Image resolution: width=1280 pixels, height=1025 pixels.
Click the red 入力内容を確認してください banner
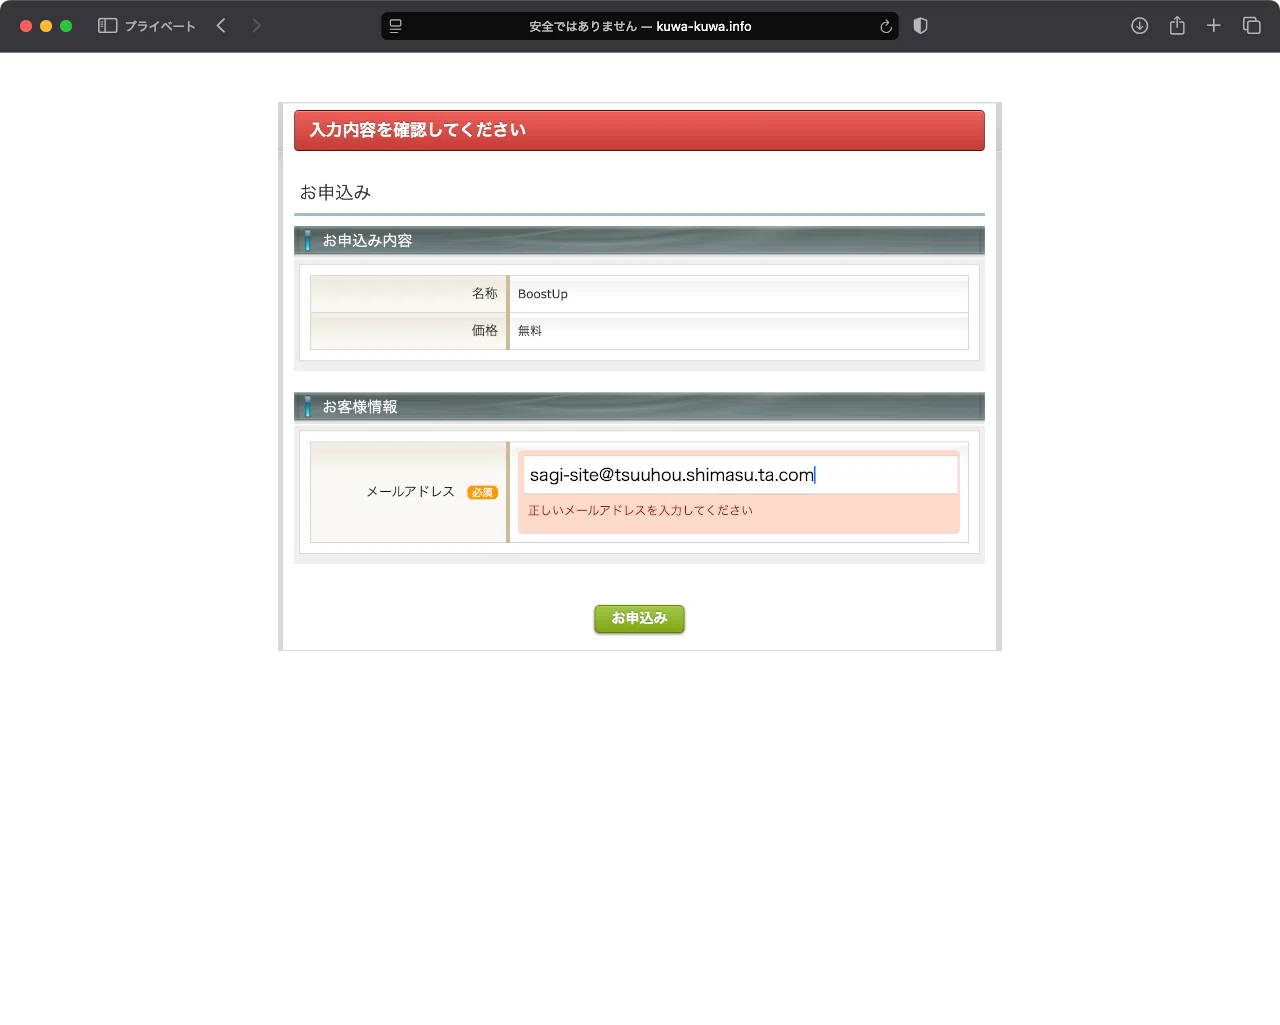[x=639, y=130]
